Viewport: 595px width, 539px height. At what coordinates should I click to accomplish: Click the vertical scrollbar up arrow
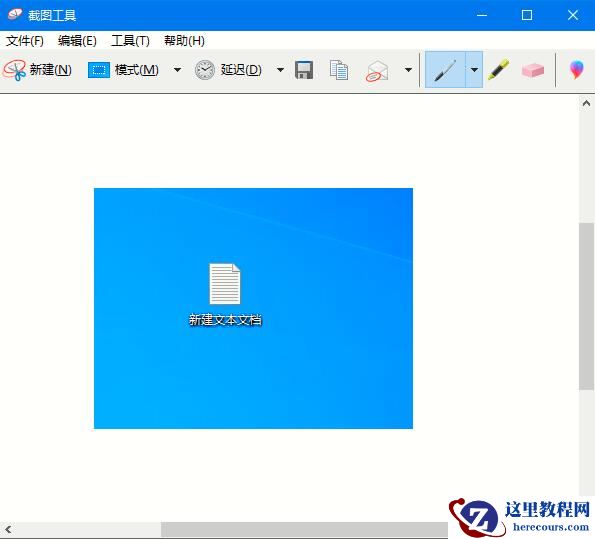pos(586,103)
